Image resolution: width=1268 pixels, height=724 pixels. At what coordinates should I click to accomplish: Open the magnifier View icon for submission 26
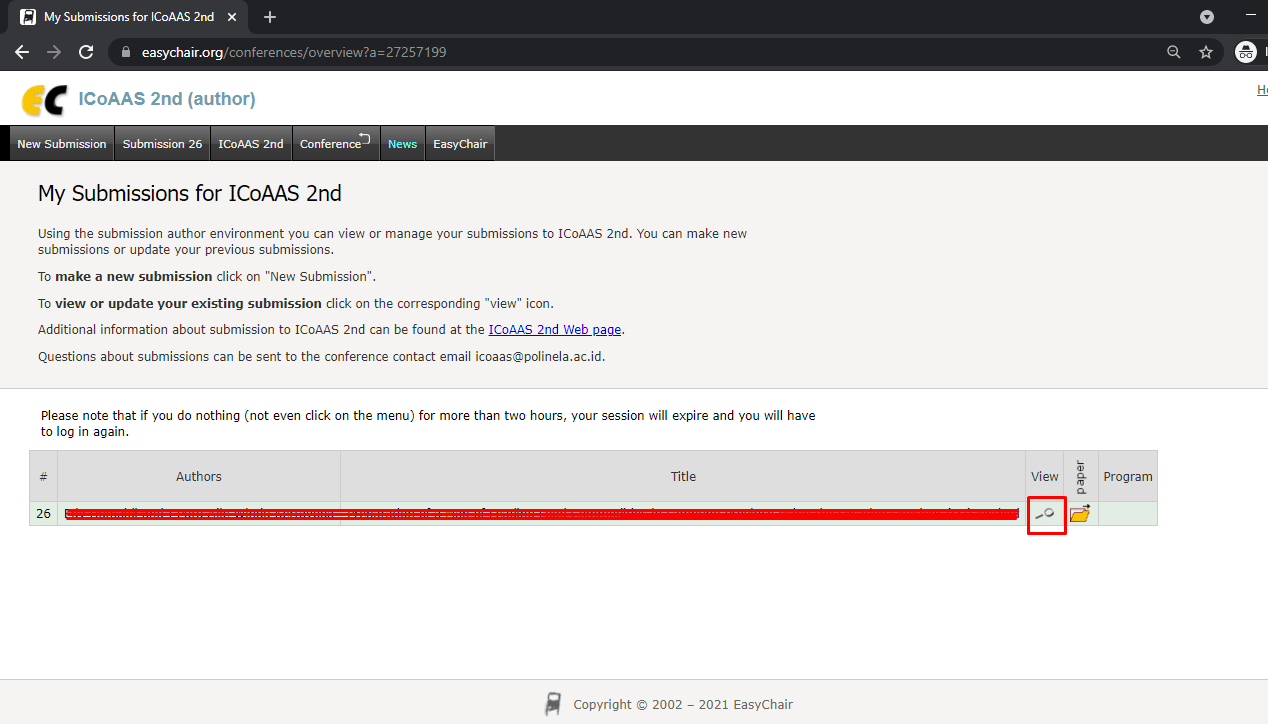pos(1045,514)
